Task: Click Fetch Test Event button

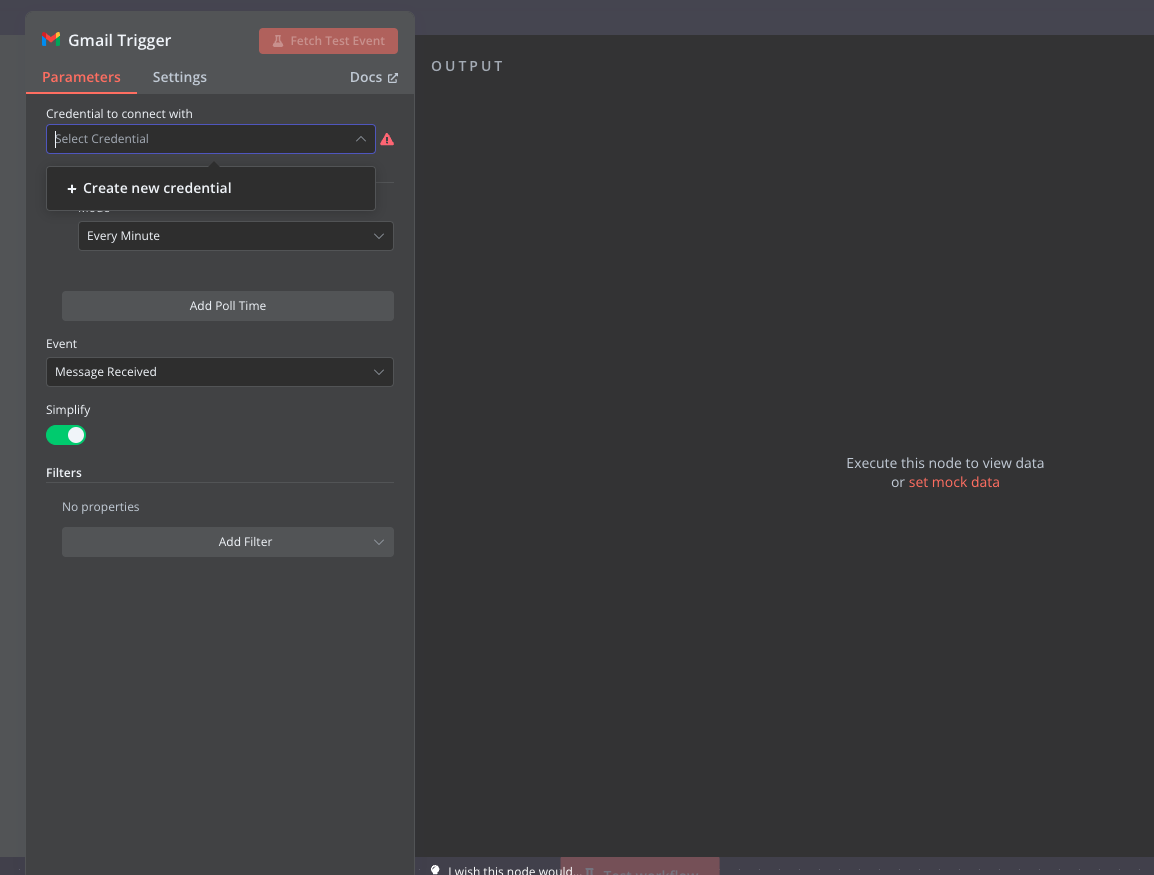Action: pyautogui.click(x=328, y=41)
